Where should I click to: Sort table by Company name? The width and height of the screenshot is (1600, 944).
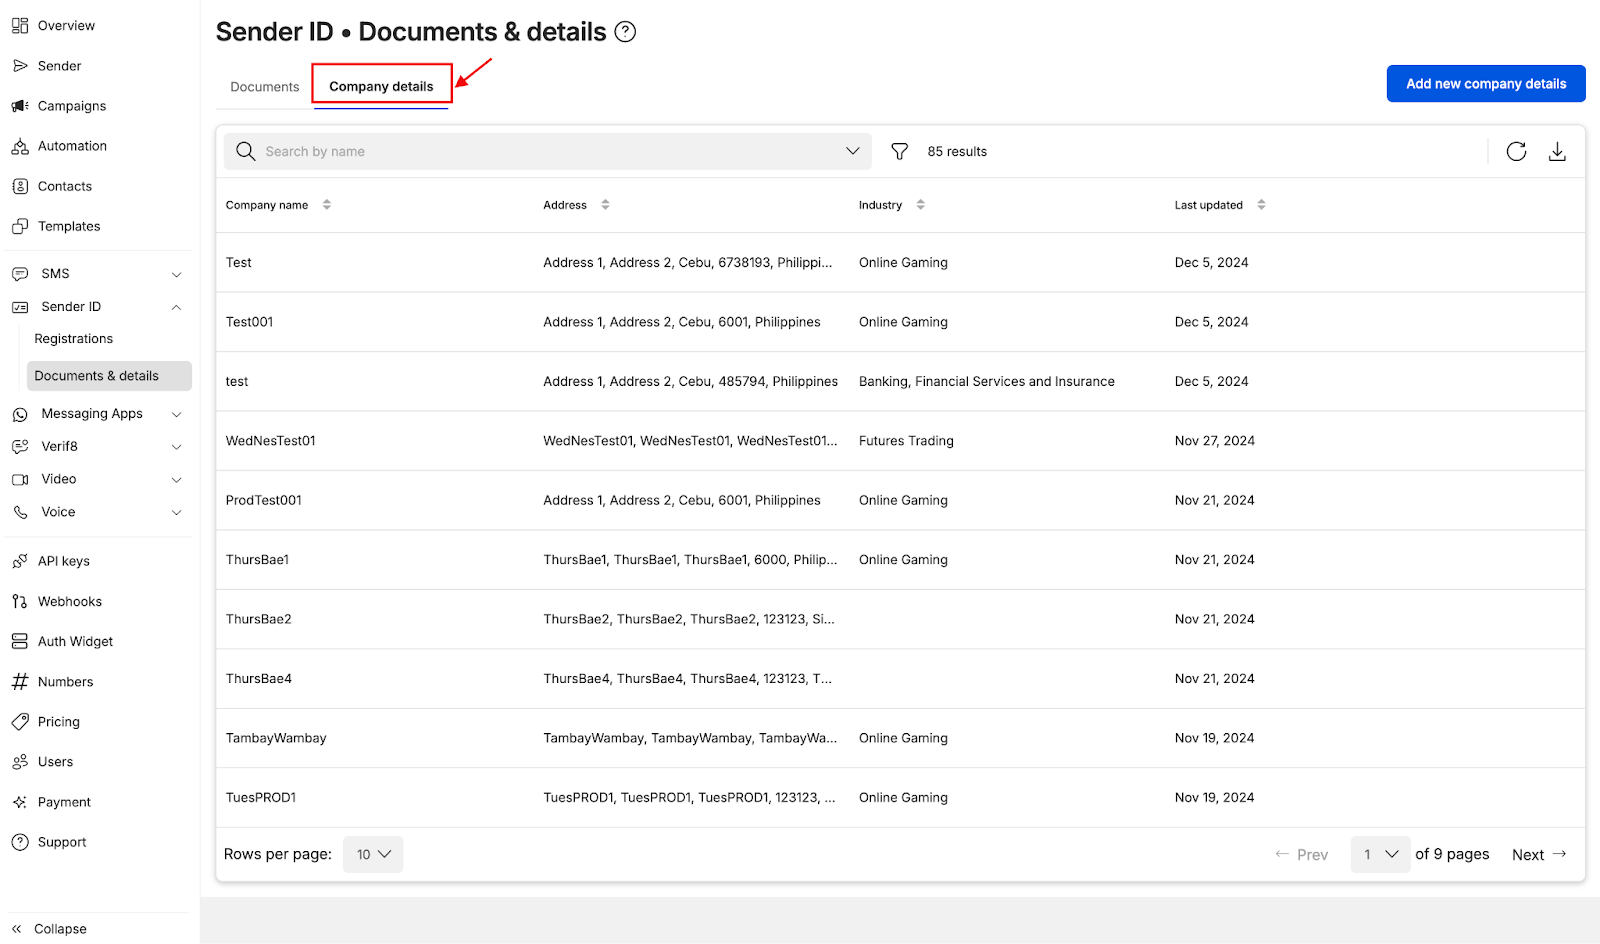[x=326, y=205]
